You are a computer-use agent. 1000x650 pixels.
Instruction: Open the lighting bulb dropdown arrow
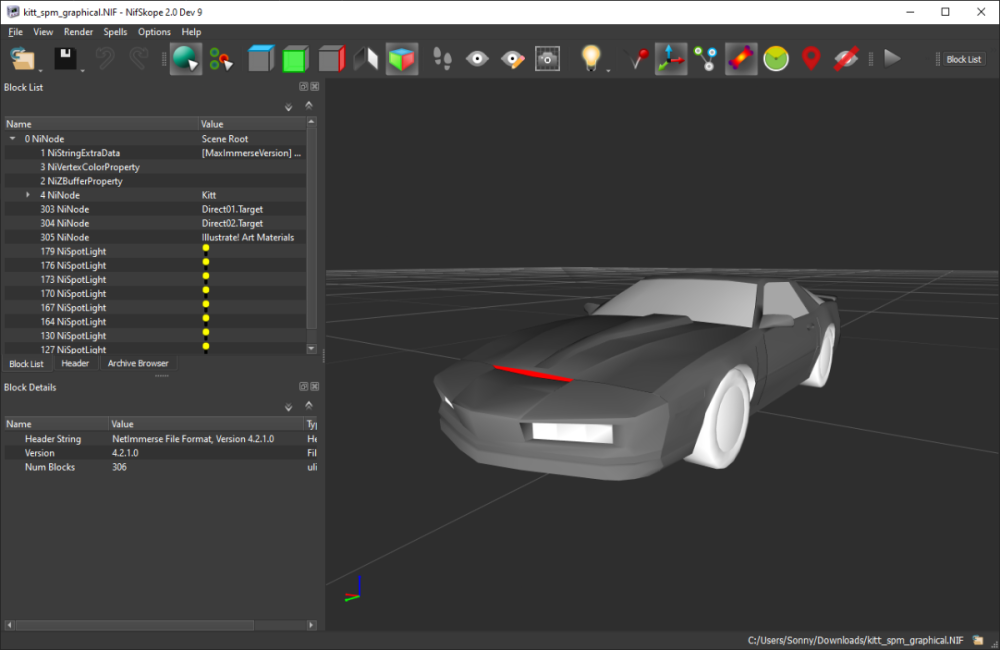coord(608,69)
